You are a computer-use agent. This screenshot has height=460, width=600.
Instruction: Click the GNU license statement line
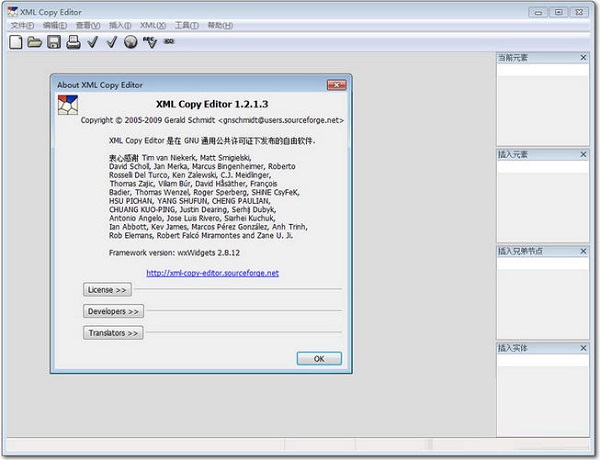click(212, 141)
